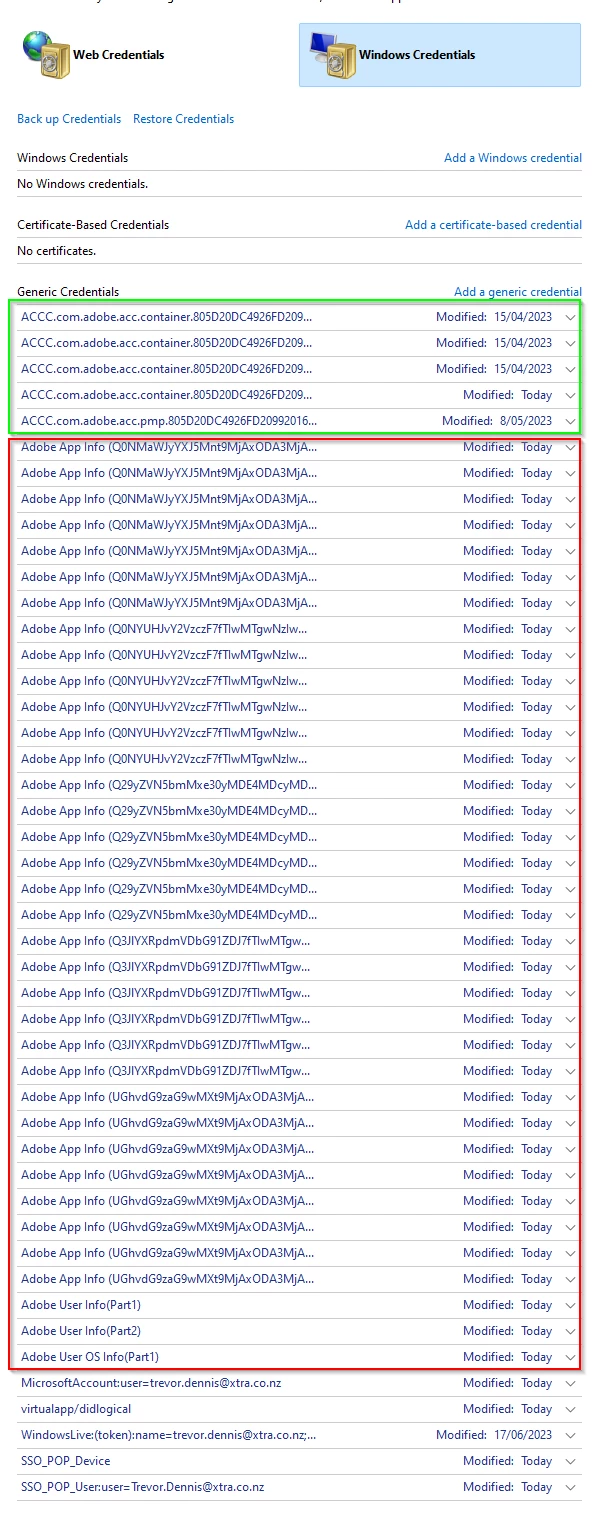Expand chevron of the ACCC.com.adobe.acc.pmp entry
This screenshot has height=1515, width=602.
tap(570, 421)
